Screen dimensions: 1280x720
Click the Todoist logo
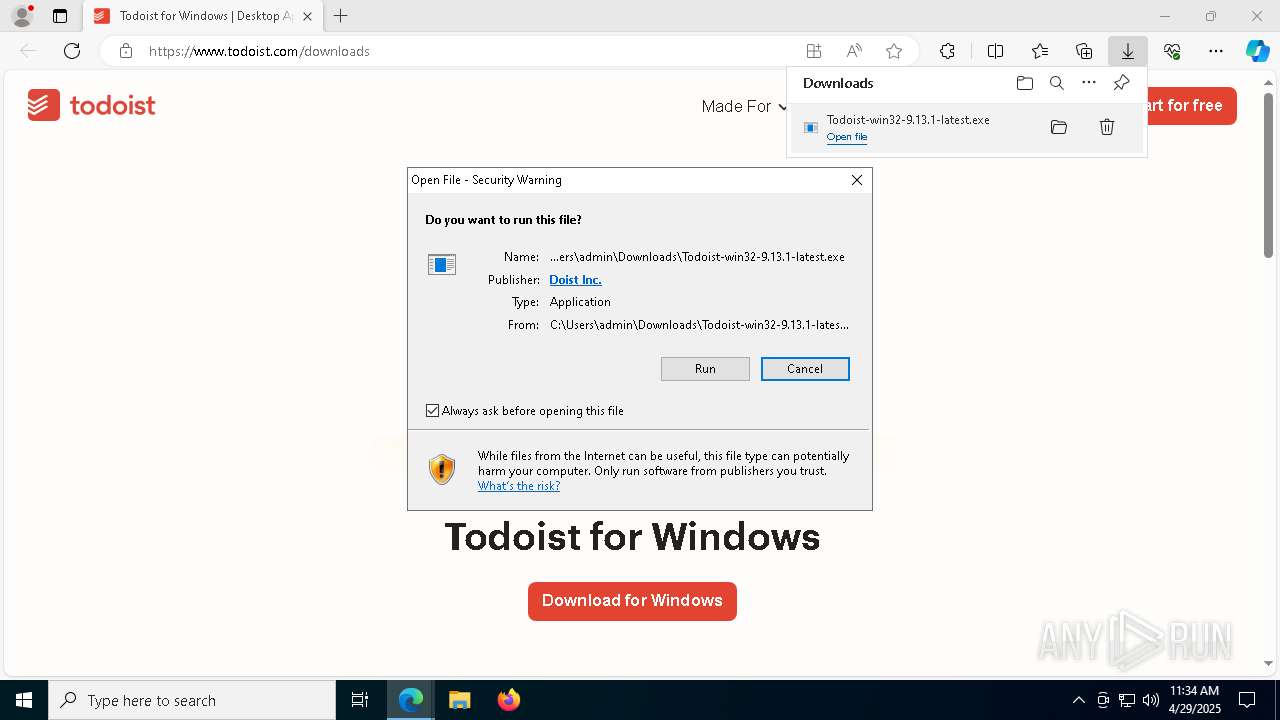pyautogui.click(x=92, y=105)
